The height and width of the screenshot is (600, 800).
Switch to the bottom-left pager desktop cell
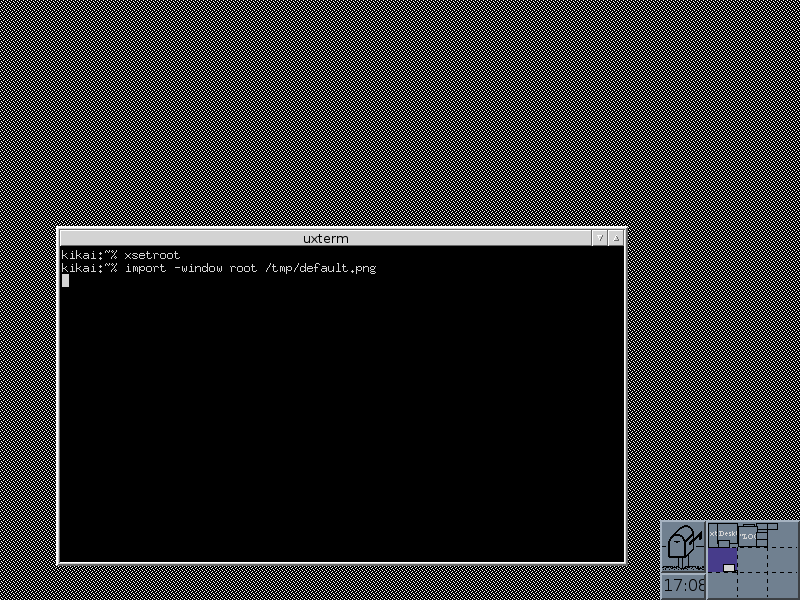723,584
